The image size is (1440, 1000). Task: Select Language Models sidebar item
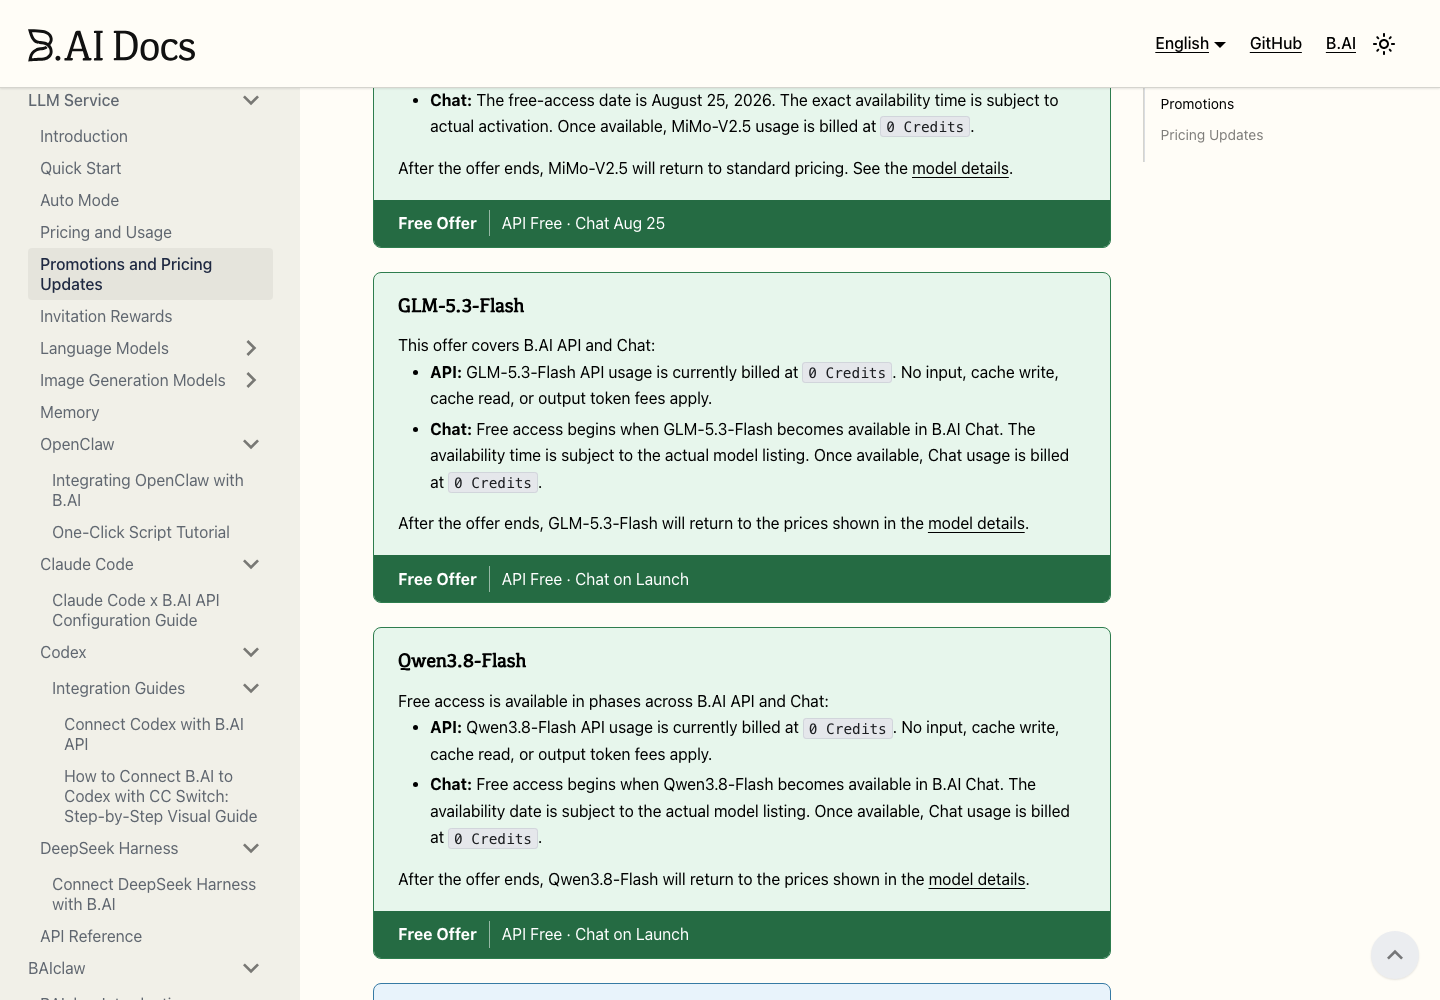tap(104, 348)
